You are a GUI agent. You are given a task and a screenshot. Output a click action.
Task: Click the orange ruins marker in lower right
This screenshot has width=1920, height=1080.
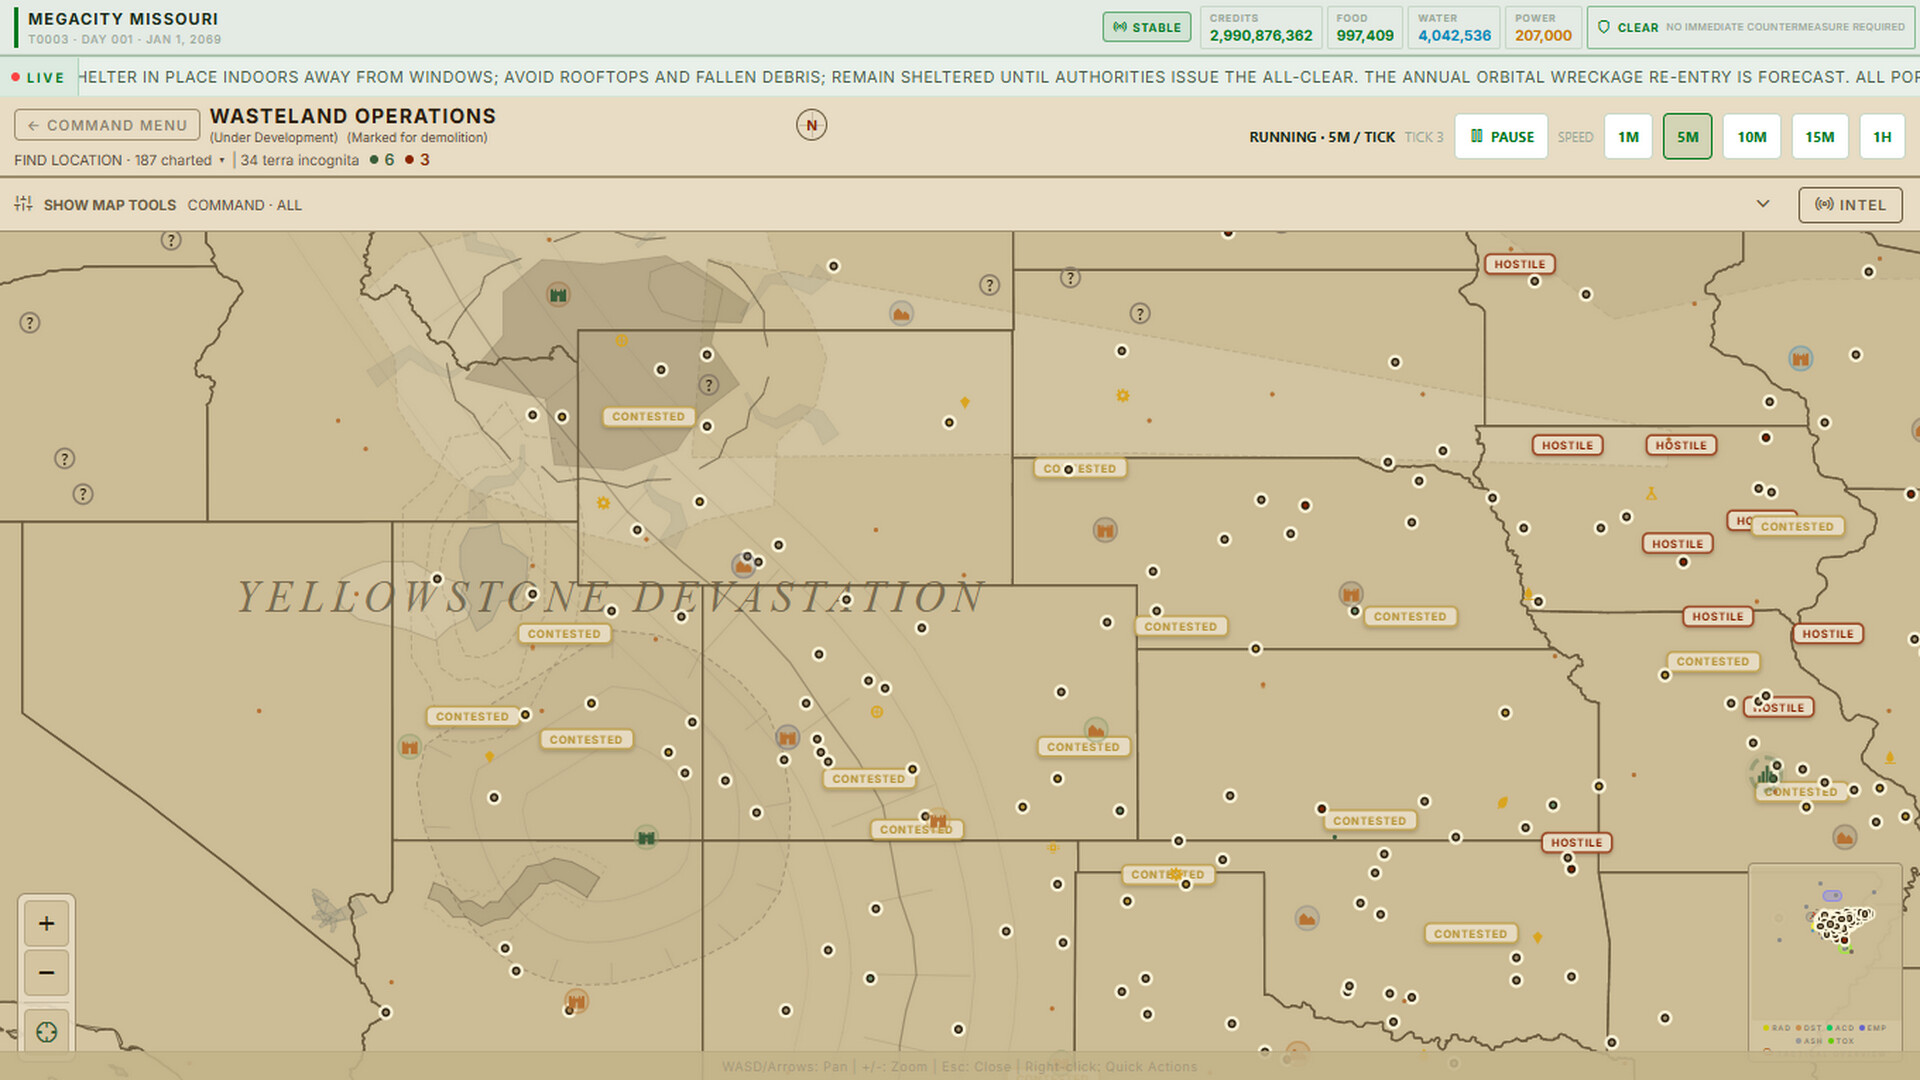pos(1844,837)
